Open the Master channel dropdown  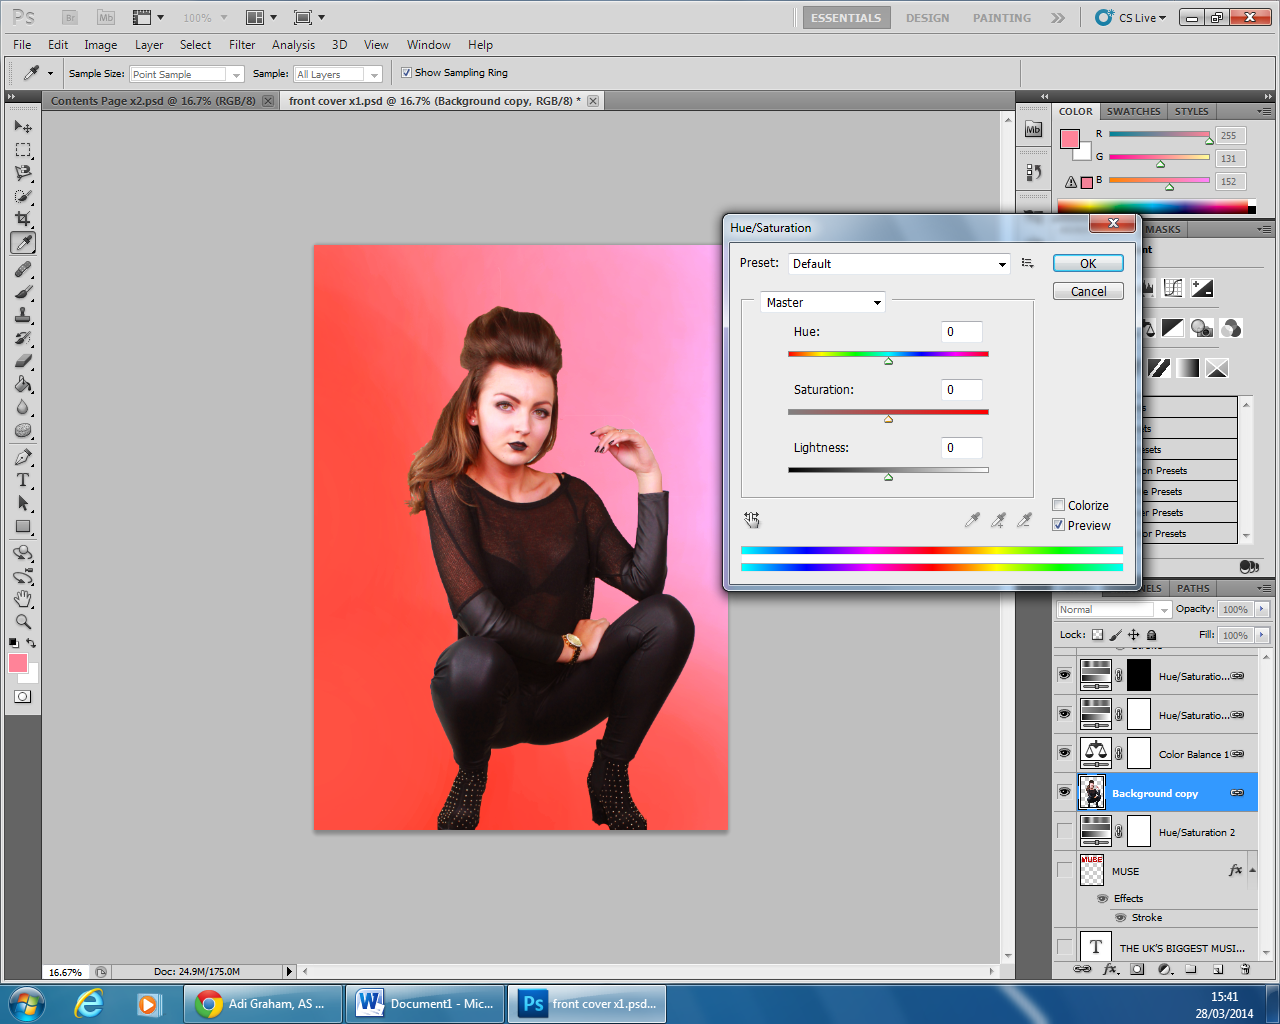point(877,303)
